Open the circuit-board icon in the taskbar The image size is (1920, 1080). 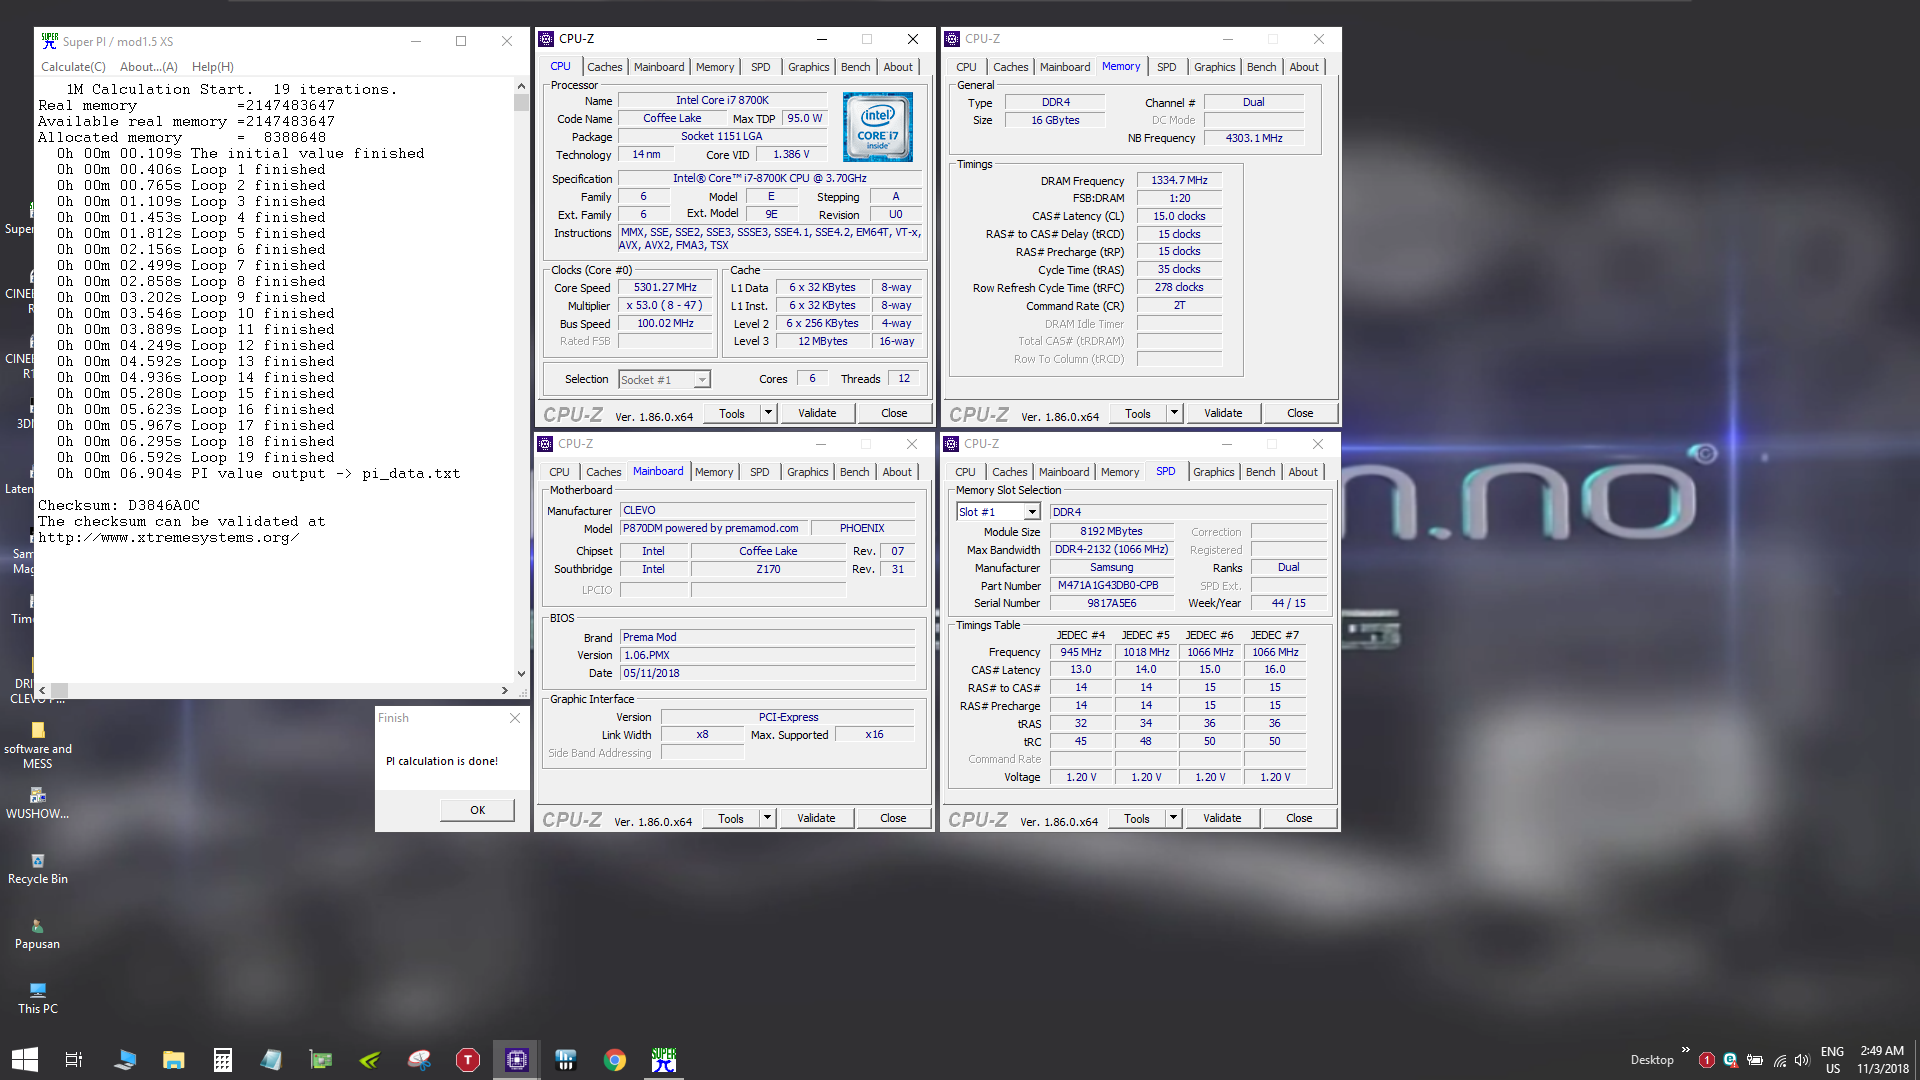pyautogui.click(x=321, y=1059)
